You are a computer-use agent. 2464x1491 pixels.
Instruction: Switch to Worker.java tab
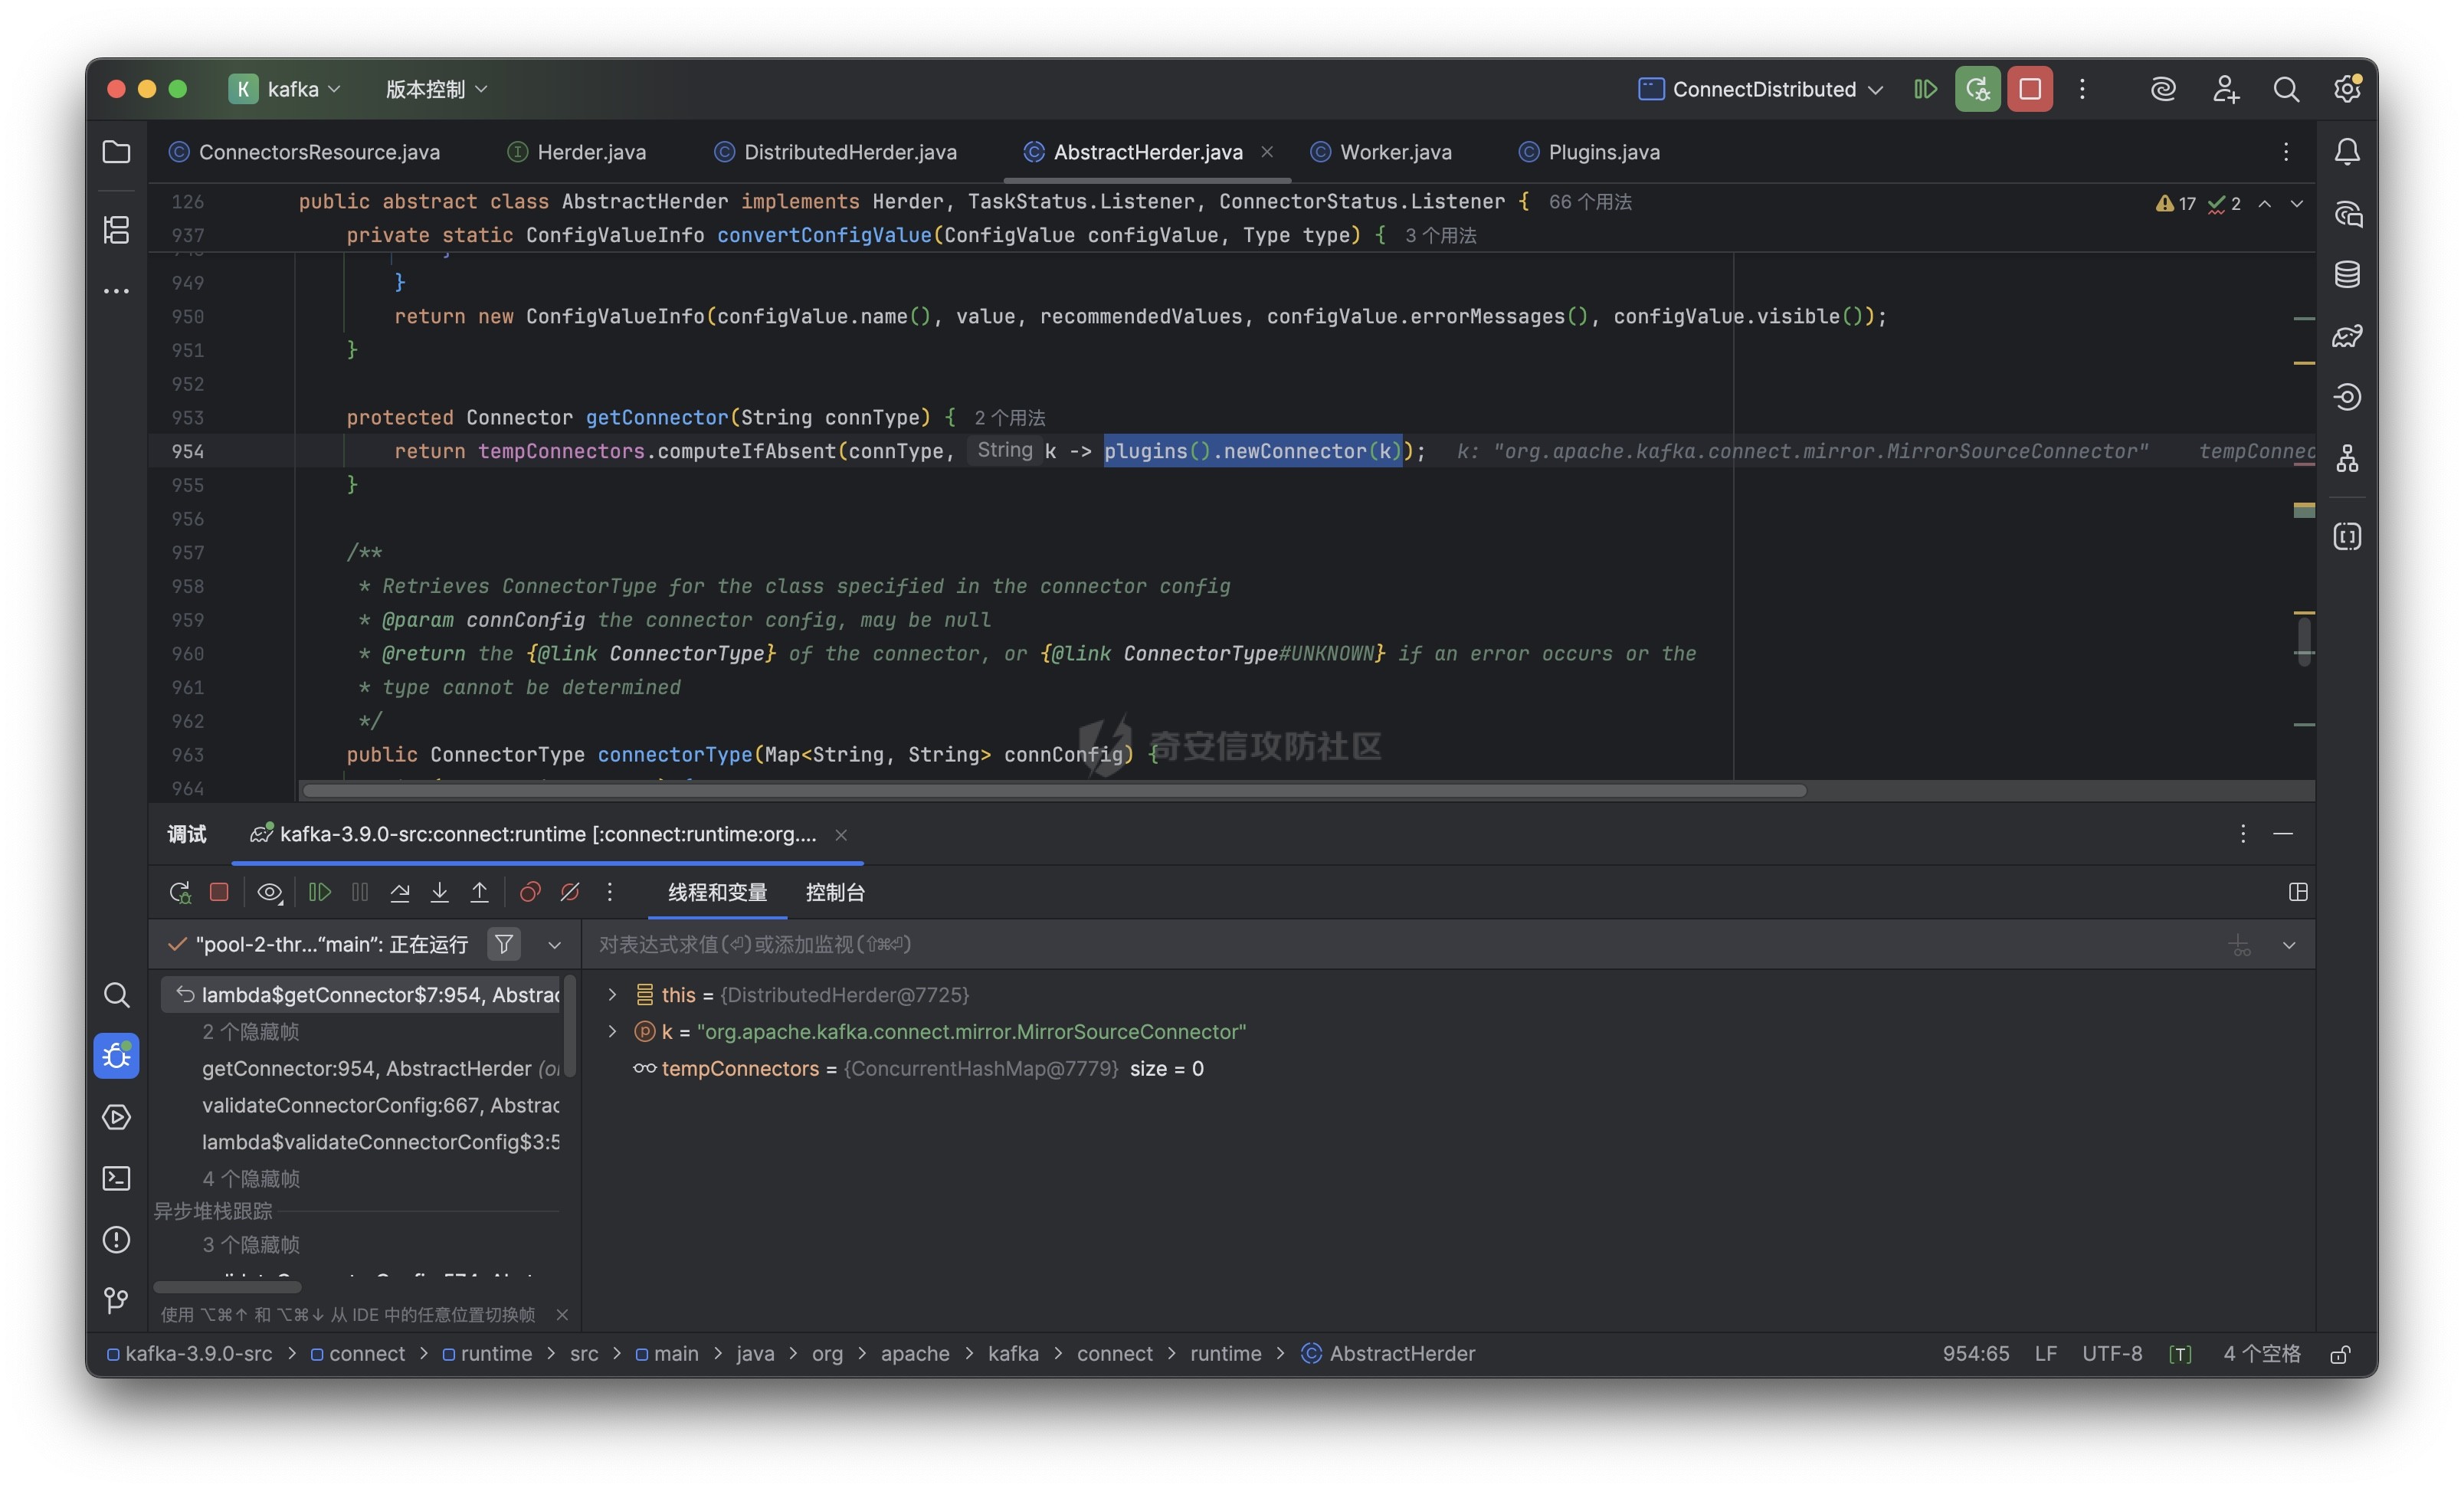(1382, 152)
